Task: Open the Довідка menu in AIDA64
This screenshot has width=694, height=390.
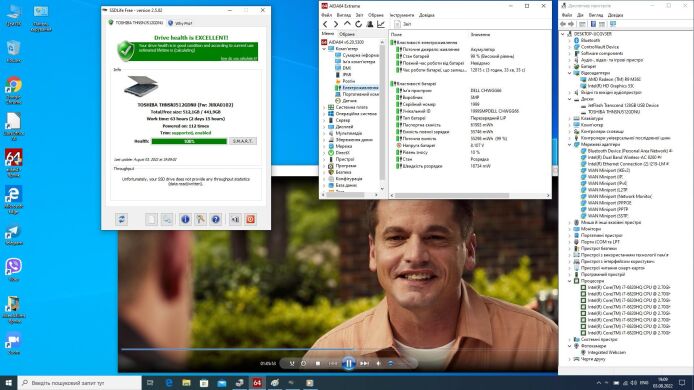Action: [427, 15]
